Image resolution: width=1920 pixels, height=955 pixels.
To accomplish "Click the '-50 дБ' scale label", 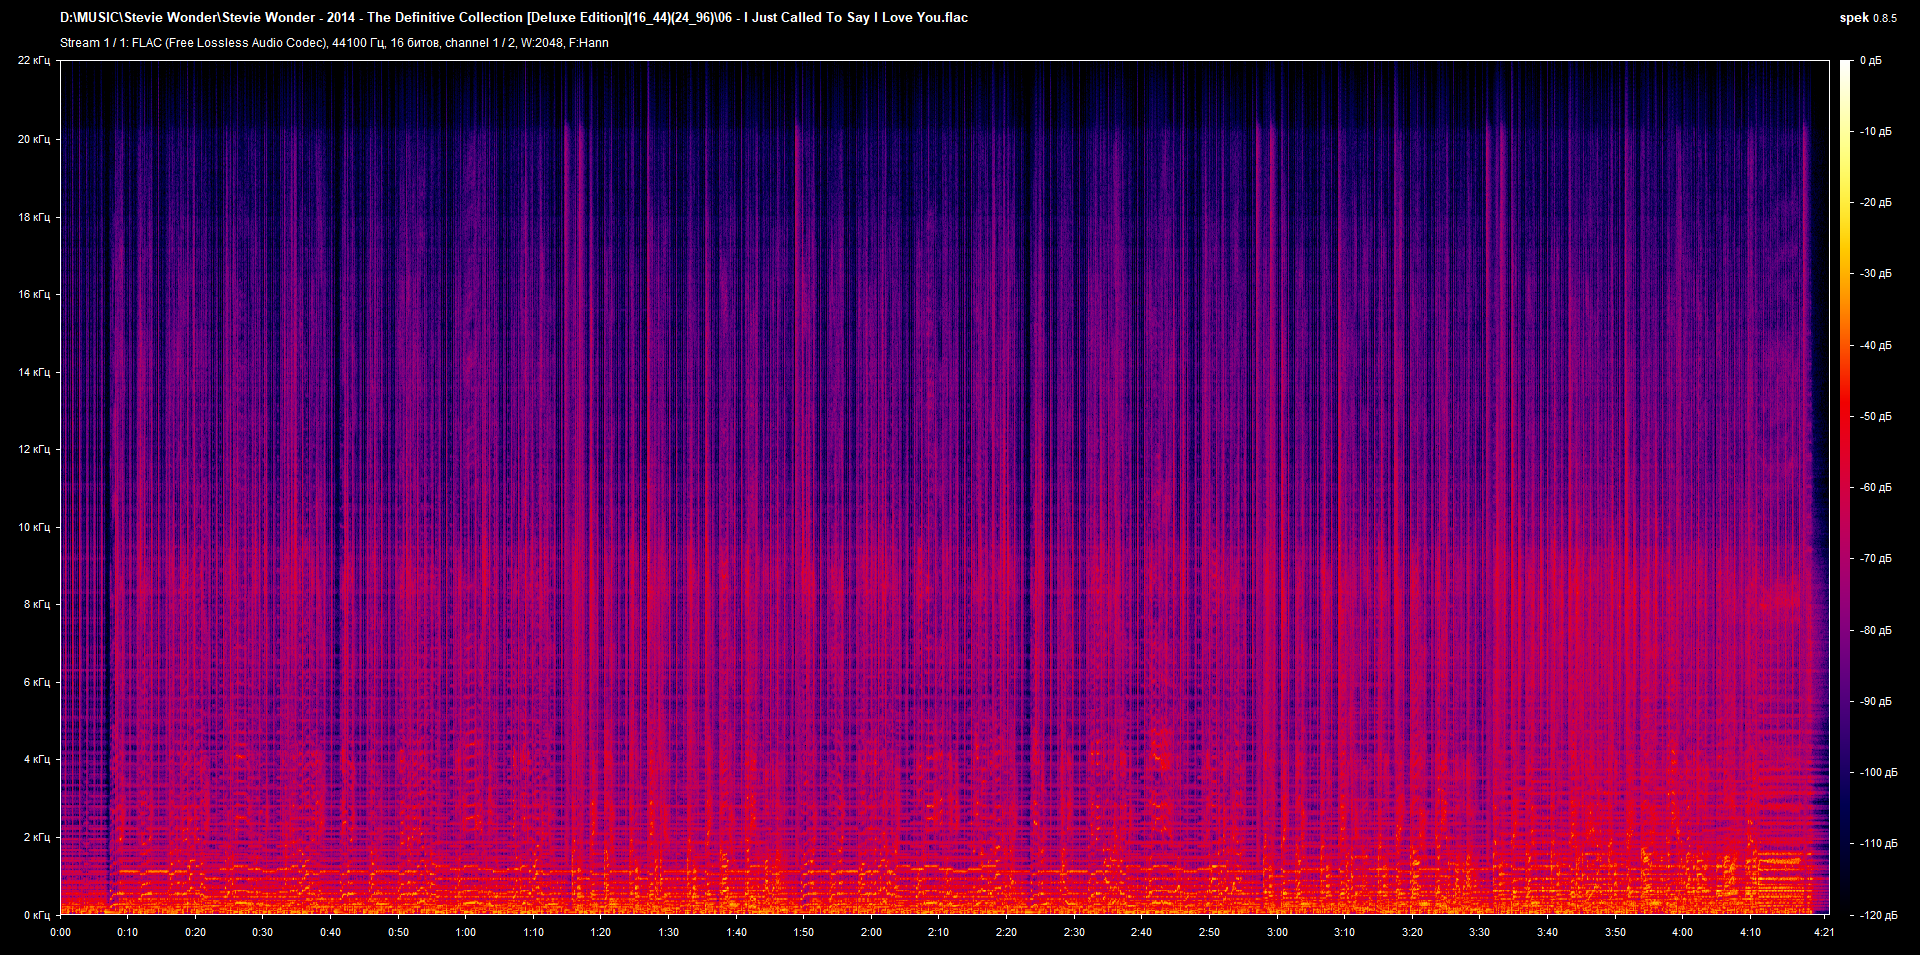I will [x=1875, y=417].
